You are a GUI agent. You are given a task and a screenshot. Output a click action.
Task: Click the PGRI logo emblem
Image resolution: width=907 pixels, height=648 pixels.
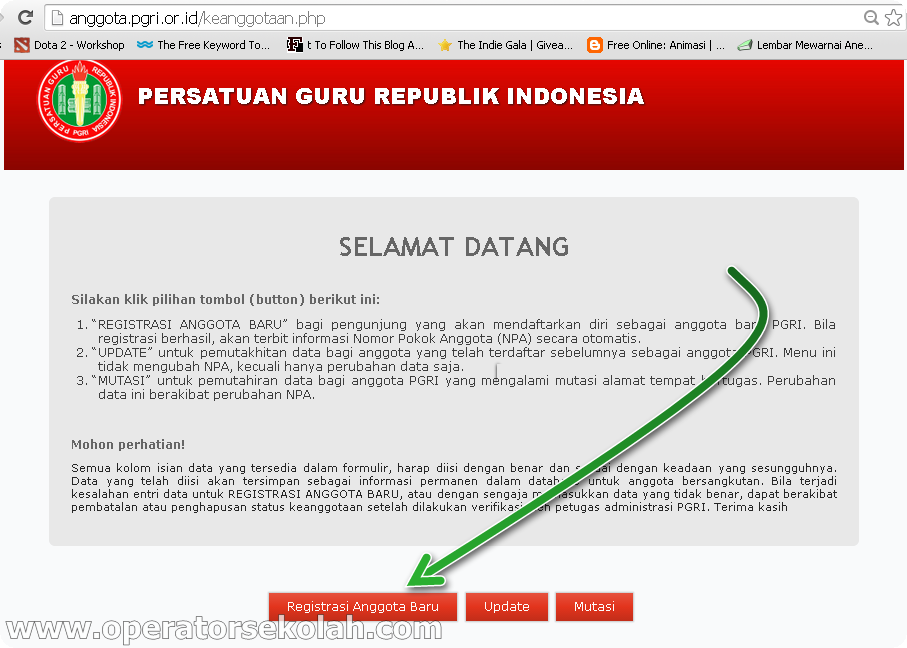[80, 101]
